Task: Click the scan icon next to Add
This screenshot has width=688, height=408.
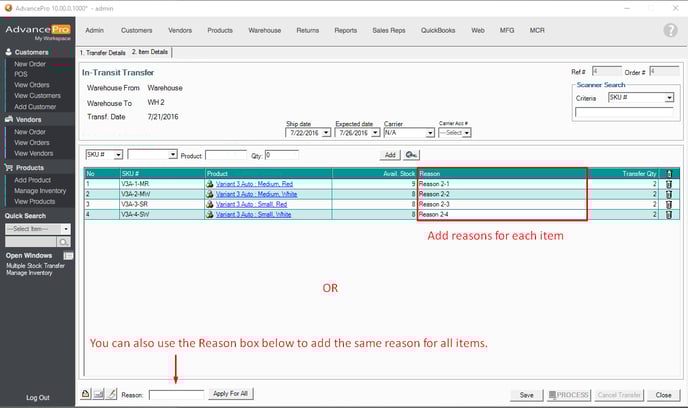Action: (412, 155)
